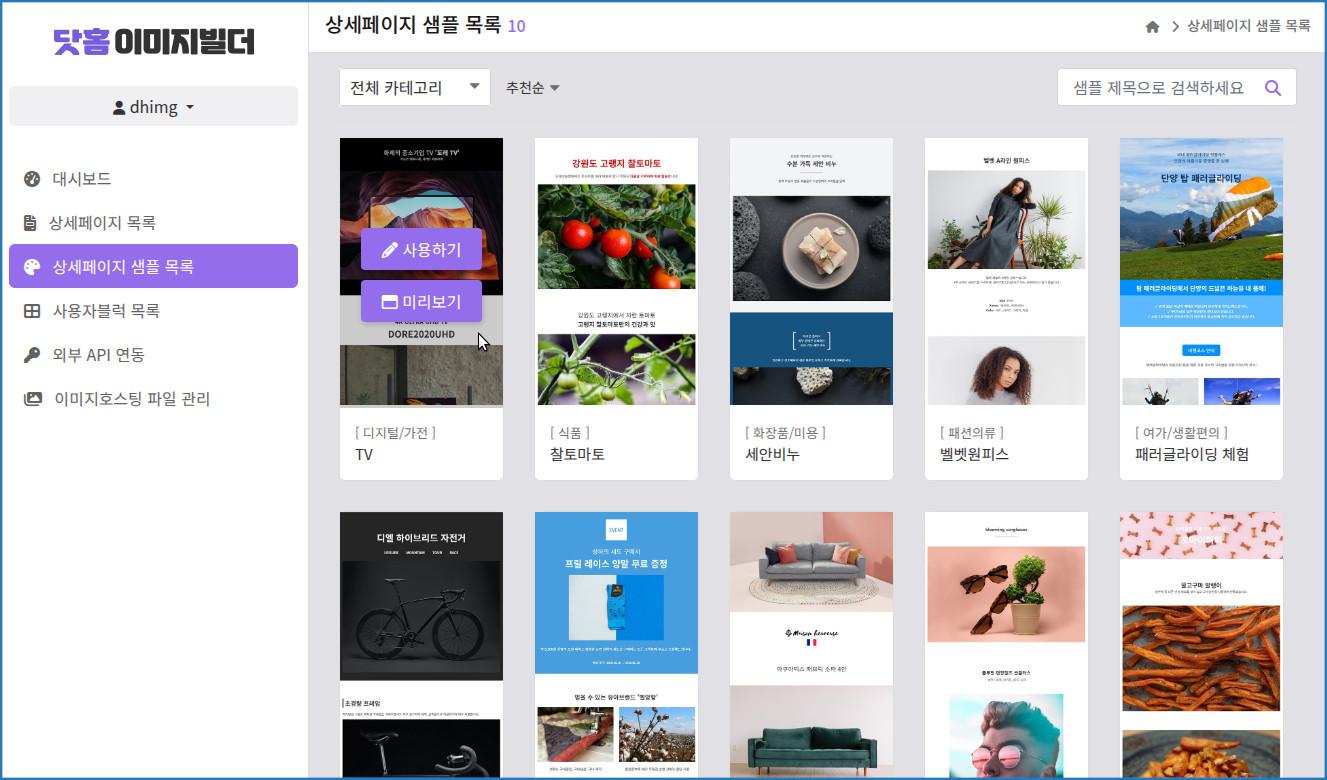This screenshot has height=780, width=1327.
Task: Click the search magnifier icon
Action: [1273, 87]
